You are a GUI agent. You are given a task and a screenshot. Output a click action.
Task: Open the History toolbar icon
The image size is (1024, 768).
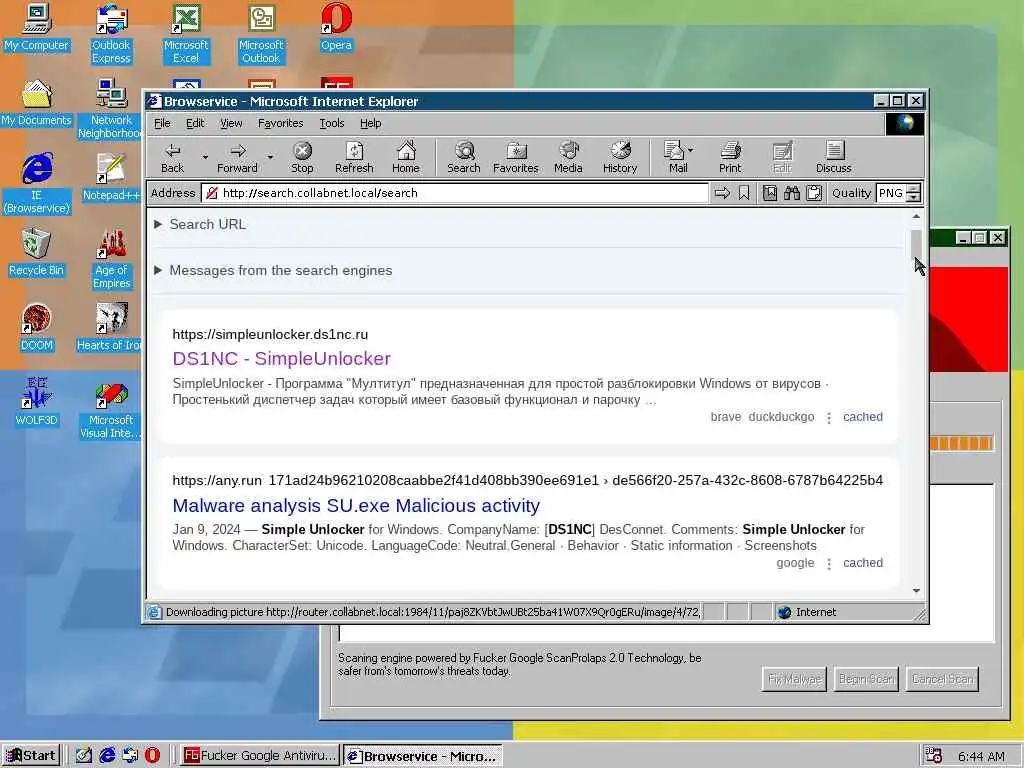(620, 157)
